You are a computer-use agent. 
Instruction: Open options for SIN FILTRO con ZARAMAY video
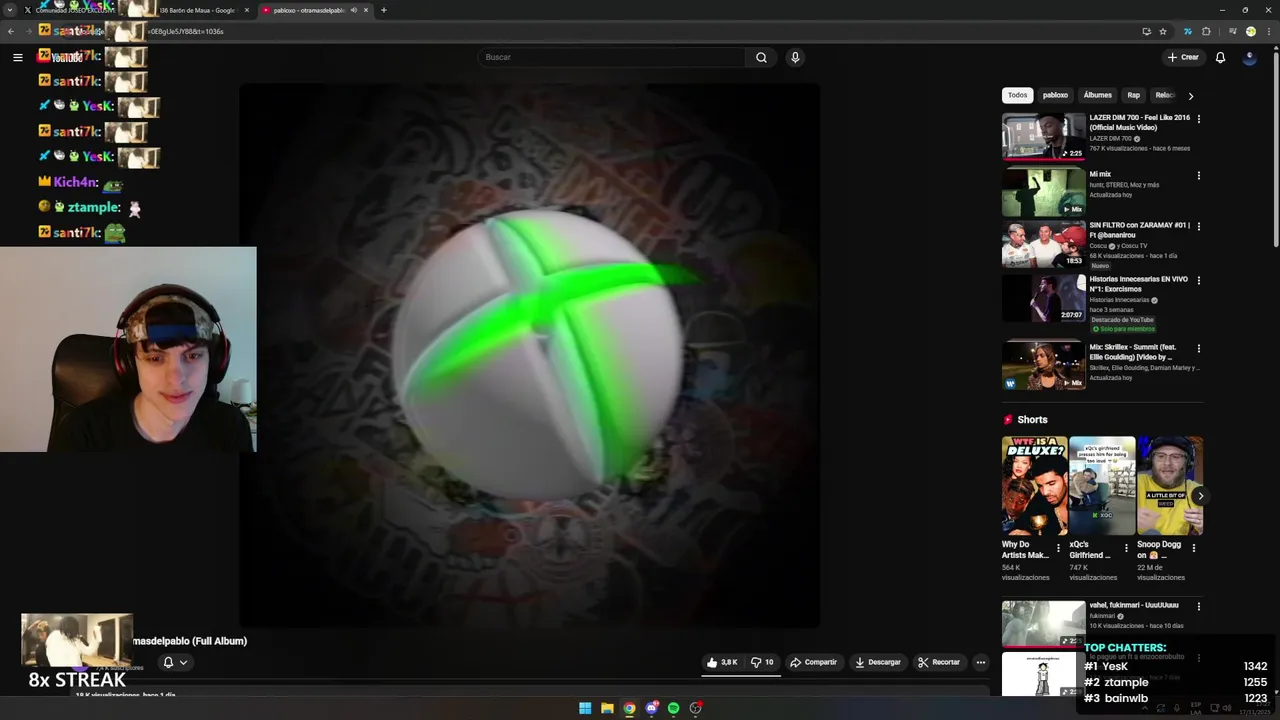click(1198, 227)
